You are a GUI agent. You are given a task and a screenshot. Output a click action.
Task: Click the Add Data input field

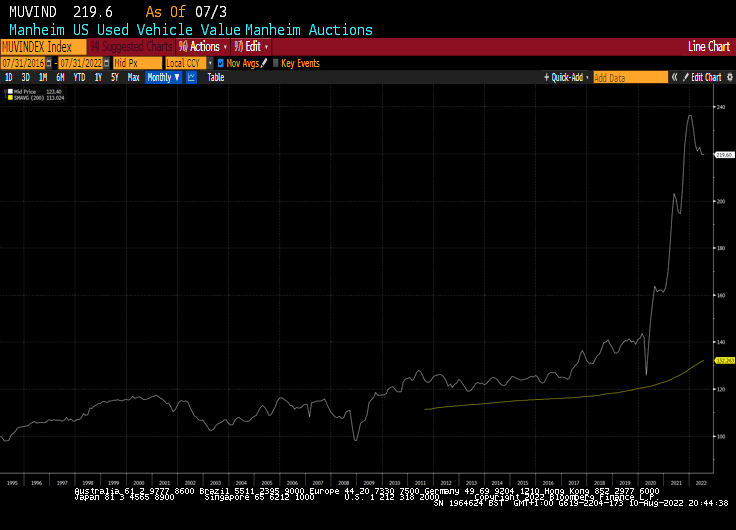629,77
